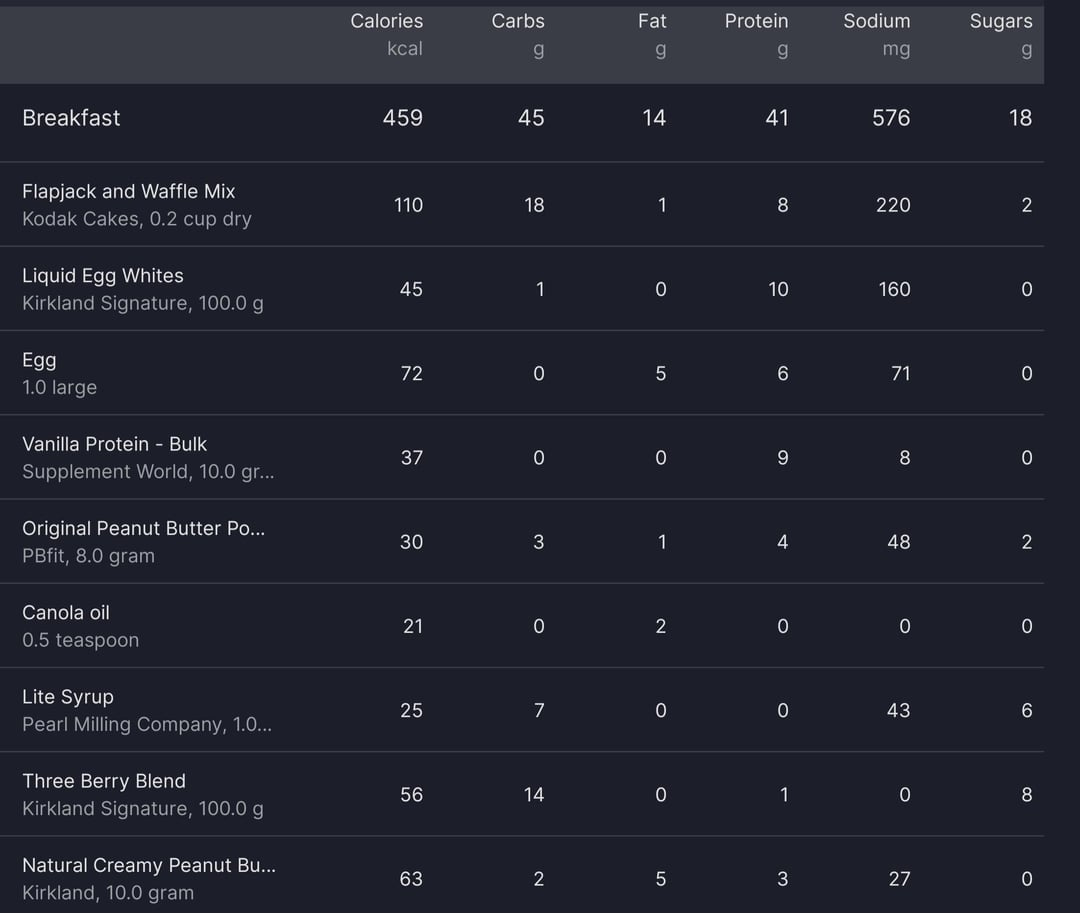Select Natural Creamy Peanut Butter Kirkland entry
1080x913 pixels.
tap(522, 875)
